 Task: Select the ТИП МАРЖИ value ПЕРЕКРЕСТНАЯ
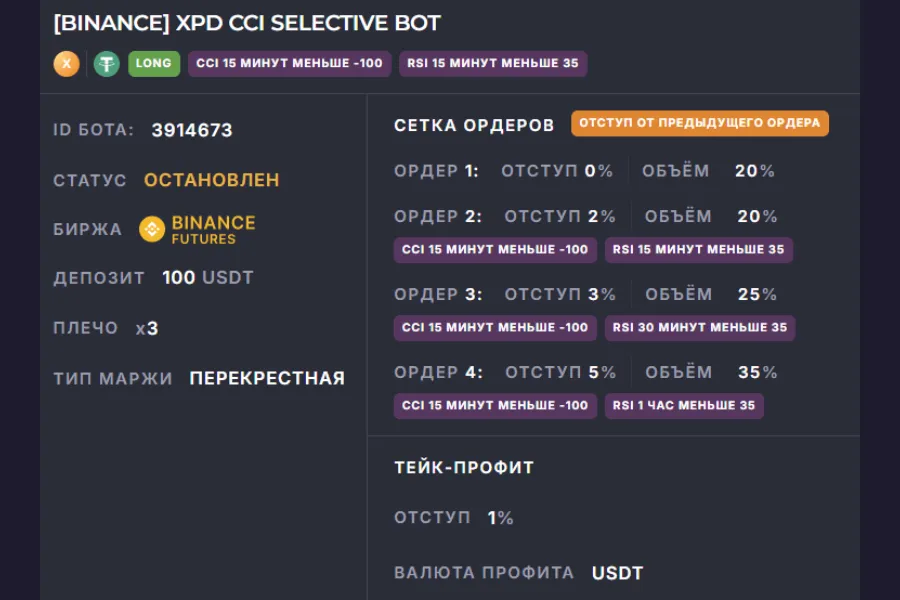264,378
